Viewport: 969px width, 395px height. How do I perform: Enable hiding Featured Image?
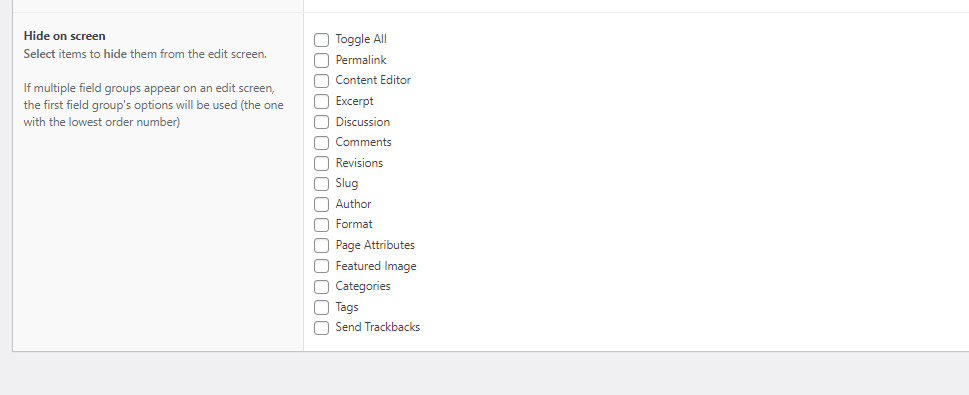click(321, 266)
